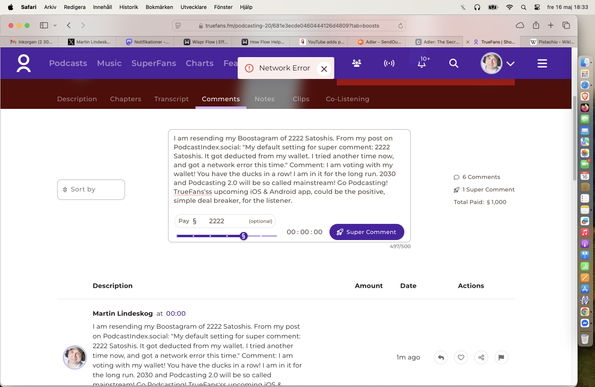Click the Safari share icon
595x387 pixels.
point(536,25)
